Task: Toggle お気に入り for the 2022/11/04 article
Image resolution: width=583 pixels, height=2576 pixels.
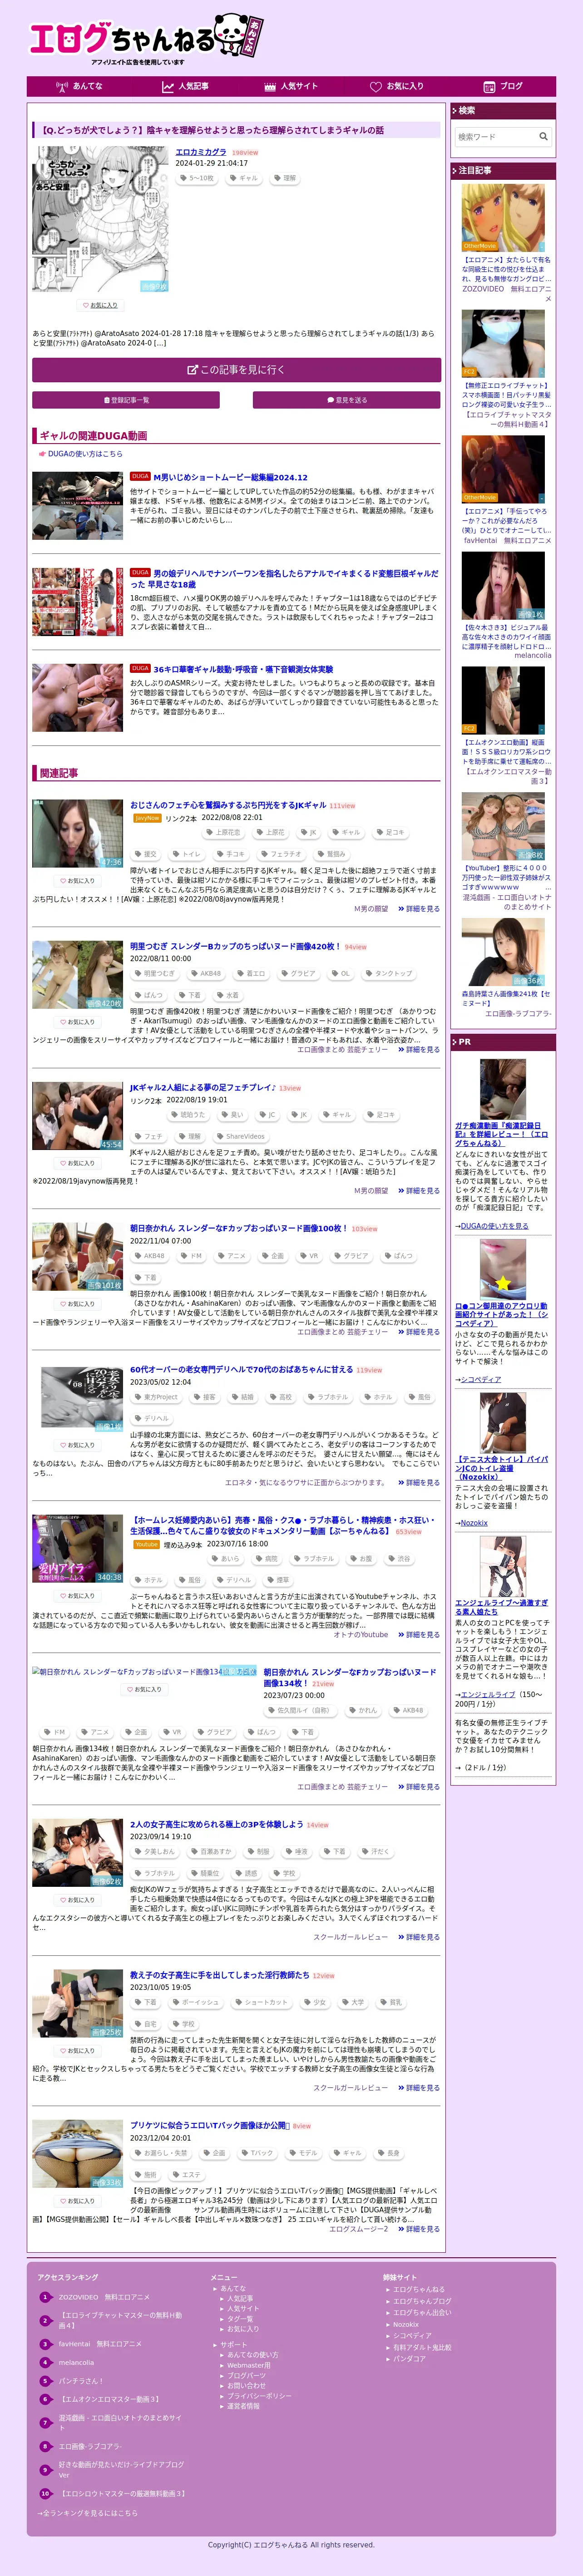Action: tap(77, 1304)
